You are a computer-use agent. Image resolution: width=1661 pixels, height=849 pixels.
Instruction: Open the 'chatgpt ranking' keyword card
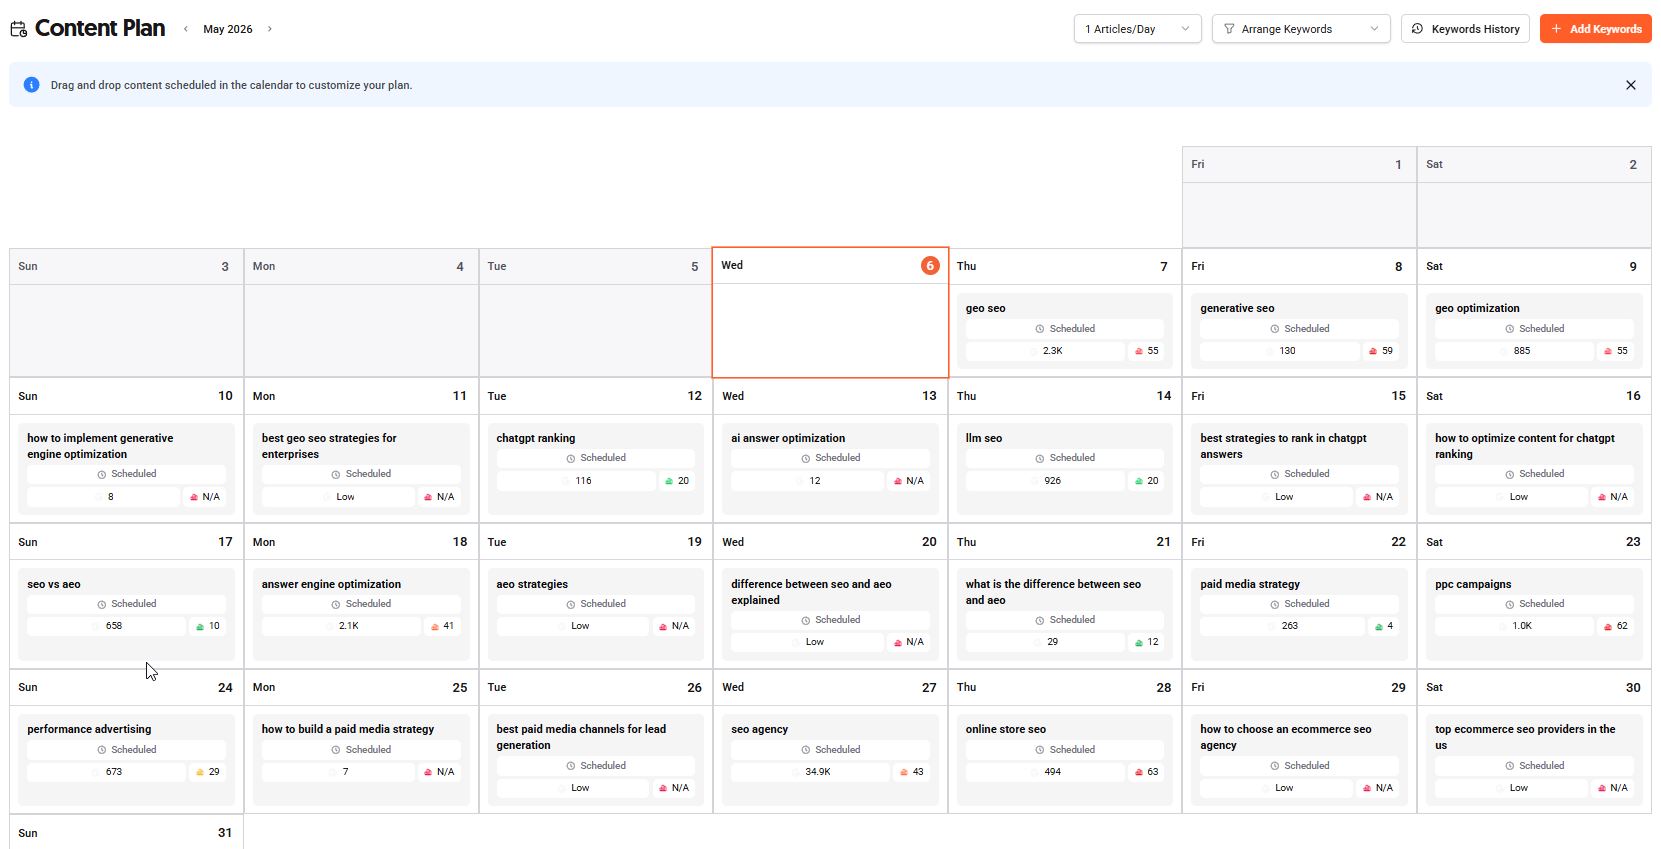point(595,469)
